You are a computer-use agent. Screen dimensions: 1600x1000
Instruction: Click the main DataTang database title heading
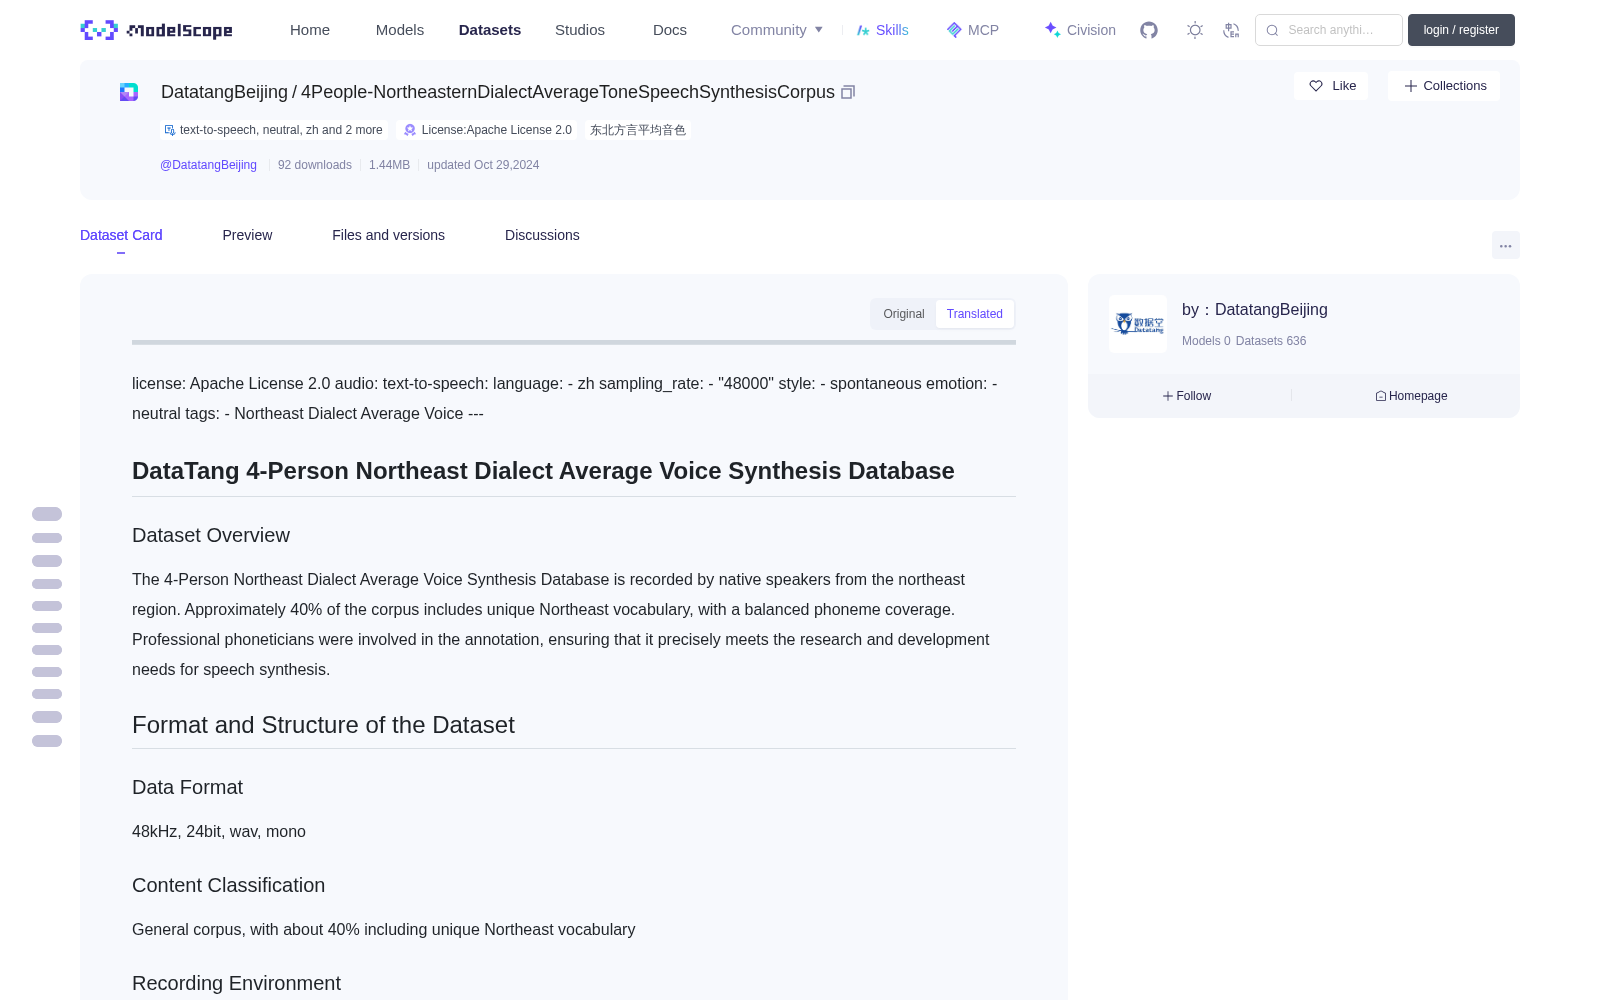[543, 471]
